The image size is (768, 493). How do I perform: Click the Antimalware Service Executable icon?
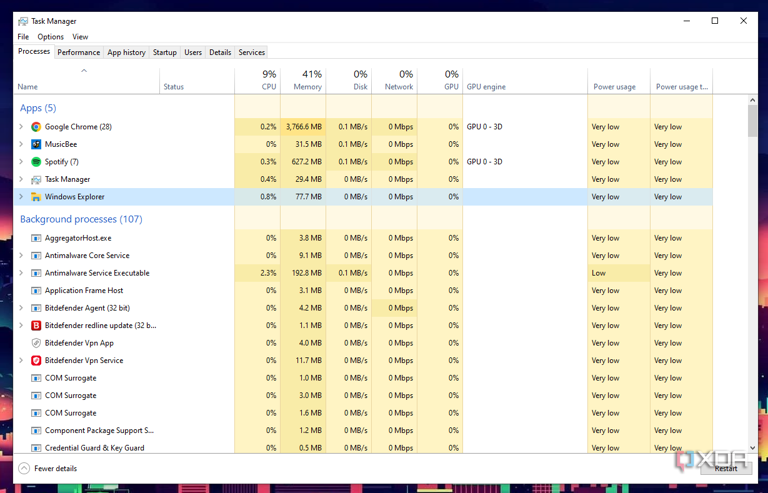[36, 273]
